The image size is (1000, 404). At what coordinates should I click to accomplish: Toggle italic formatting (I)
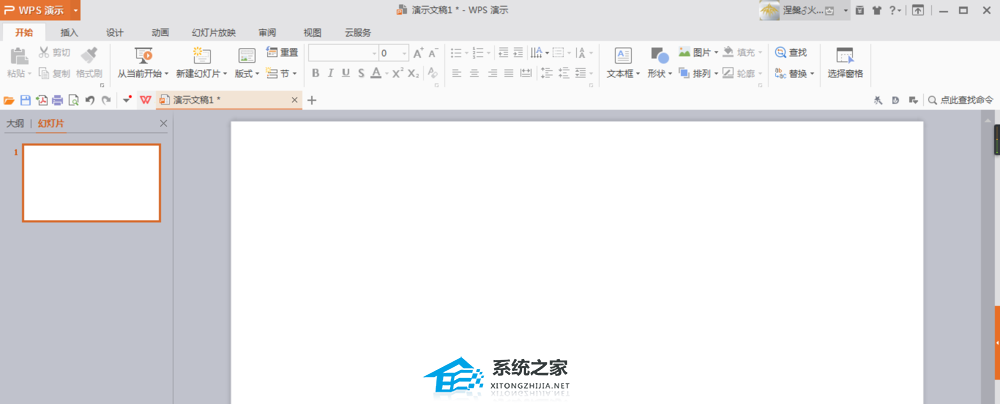[330, 73]
